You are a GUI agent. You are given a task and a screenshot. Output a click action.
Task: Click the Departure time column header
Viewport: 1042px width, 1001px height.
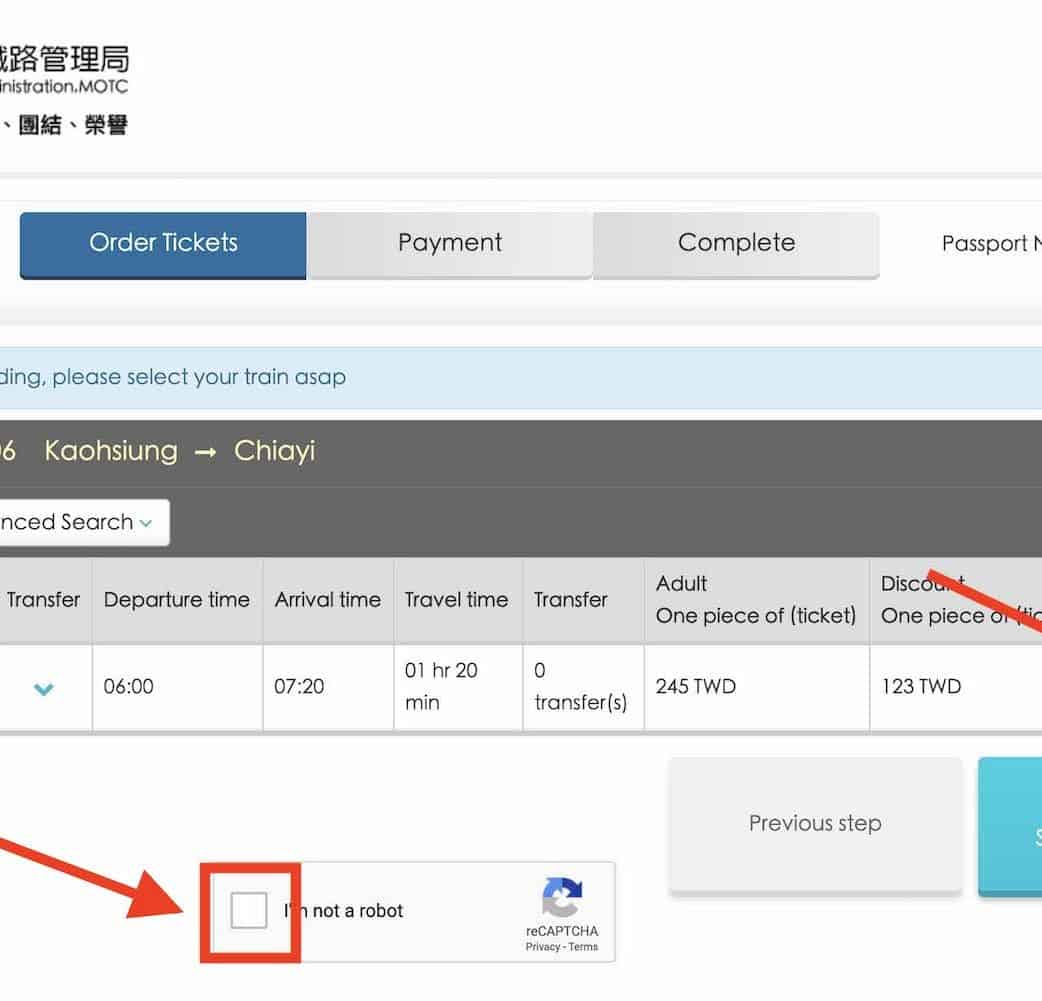pos(177,600)
